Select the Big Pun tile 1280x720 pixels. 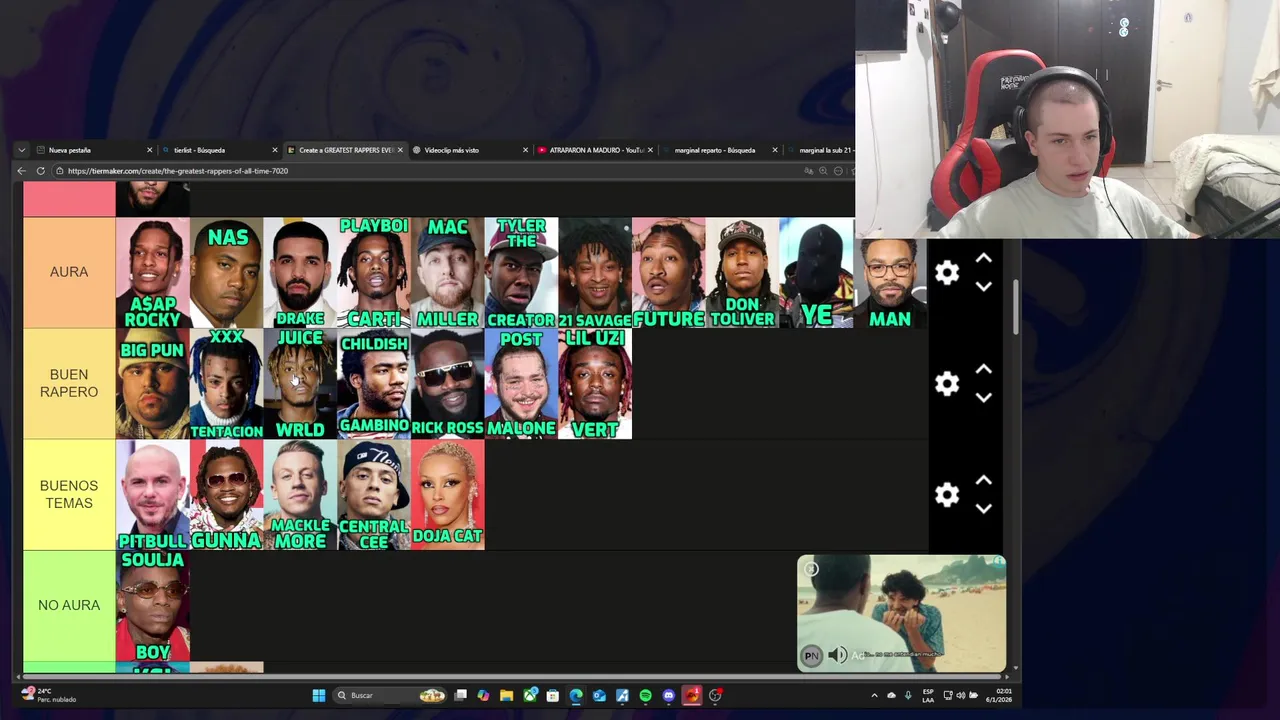click(x=152, y=384)
